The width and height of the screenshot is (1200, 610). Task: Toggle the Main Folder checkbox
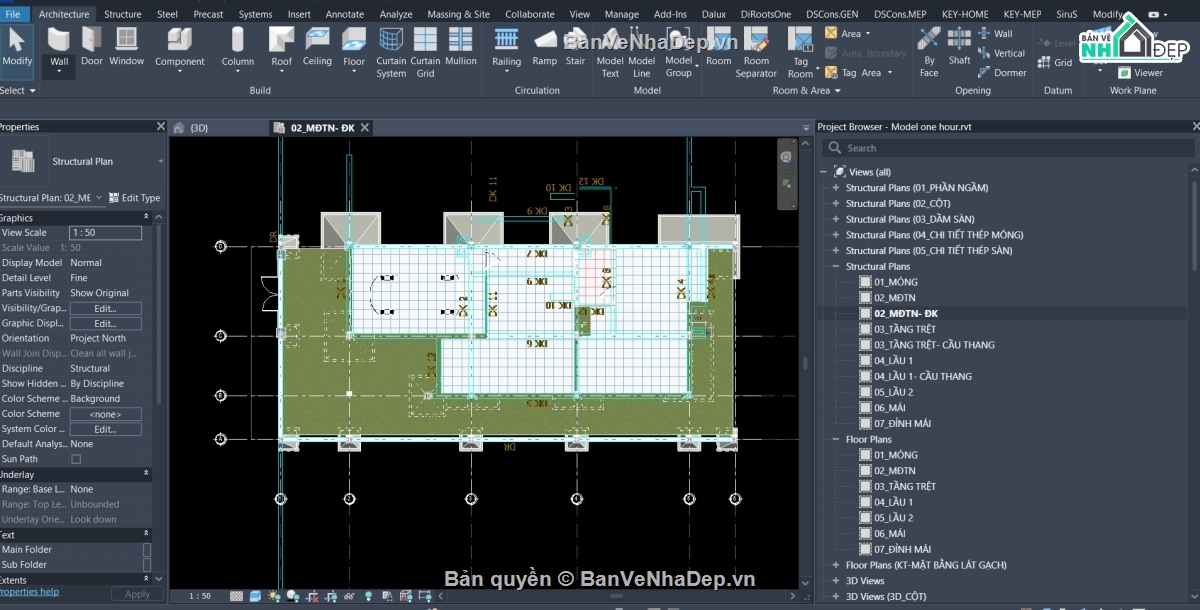(147, 550)
